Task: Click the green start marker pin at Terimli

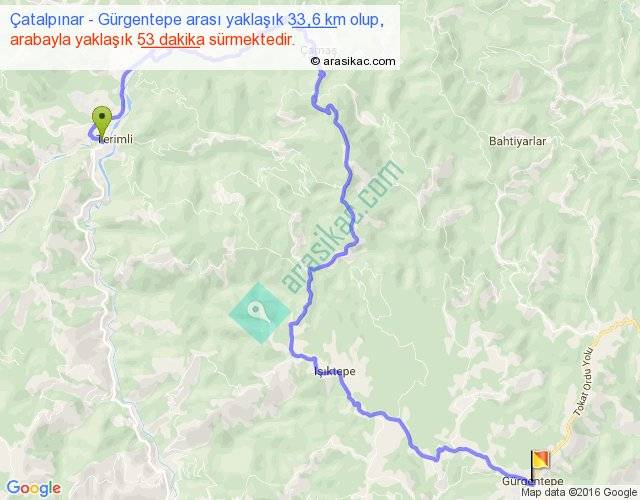Action: coord(102,121)
